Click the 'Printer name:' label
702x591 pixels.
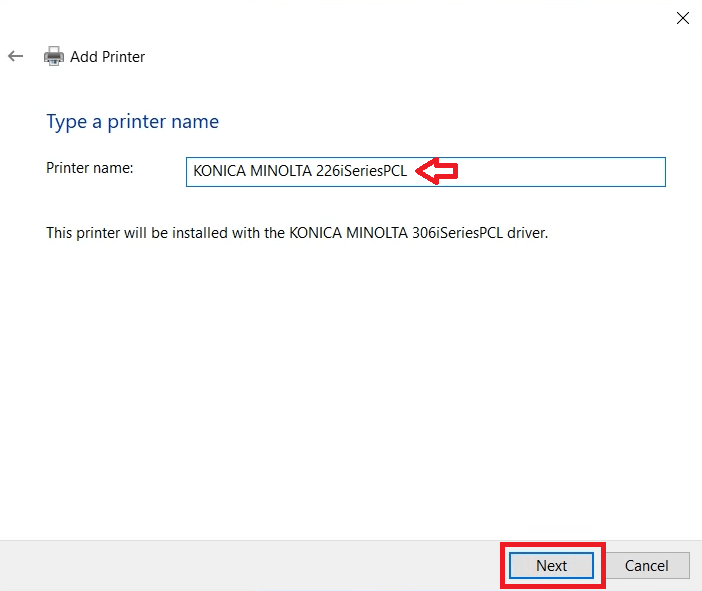click(90, 168)
